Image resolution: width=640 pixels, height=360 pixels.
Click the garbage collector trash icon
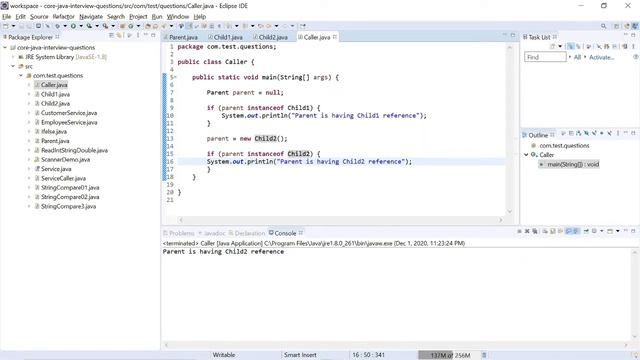pyautogui.click(x=484, y=355)
